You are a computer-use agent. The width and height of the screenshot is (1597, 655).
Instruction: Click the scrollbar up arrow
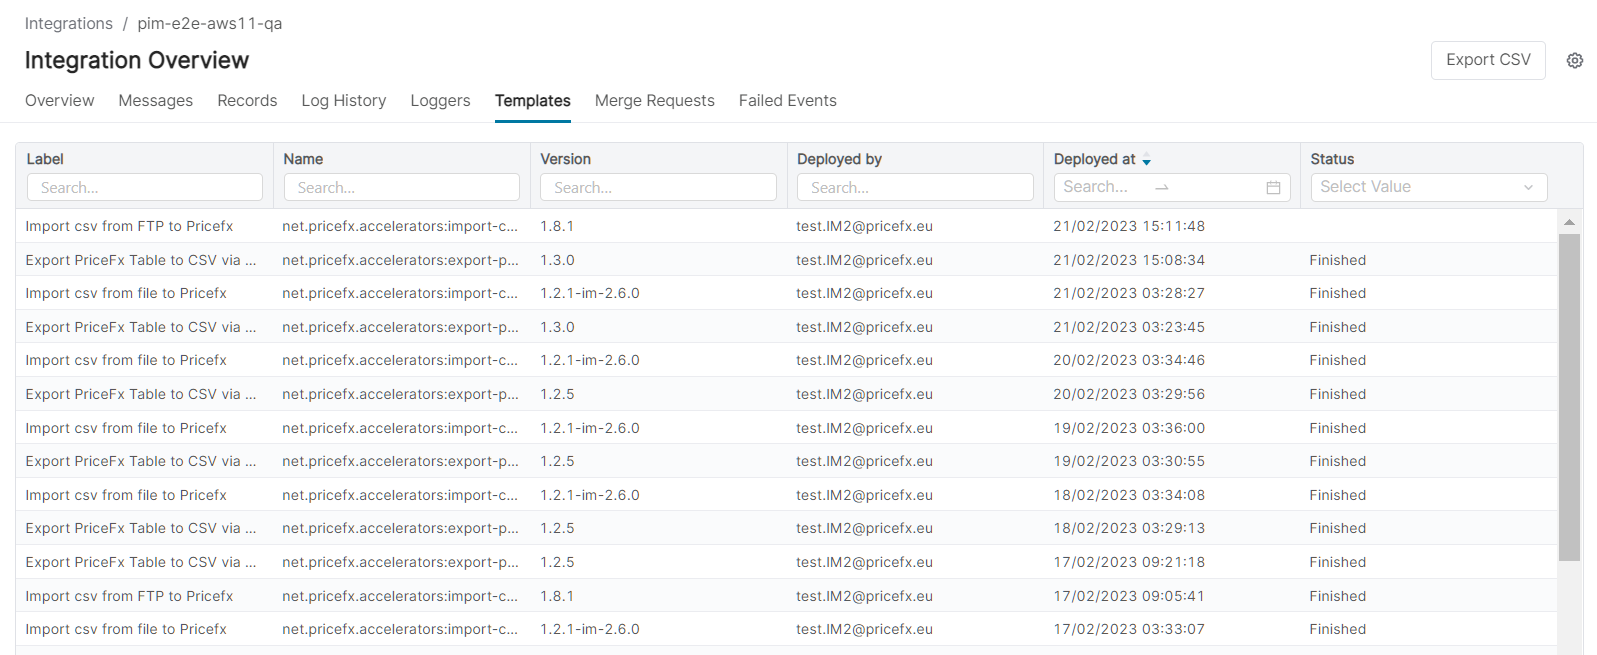click(x=1569, y=222)
